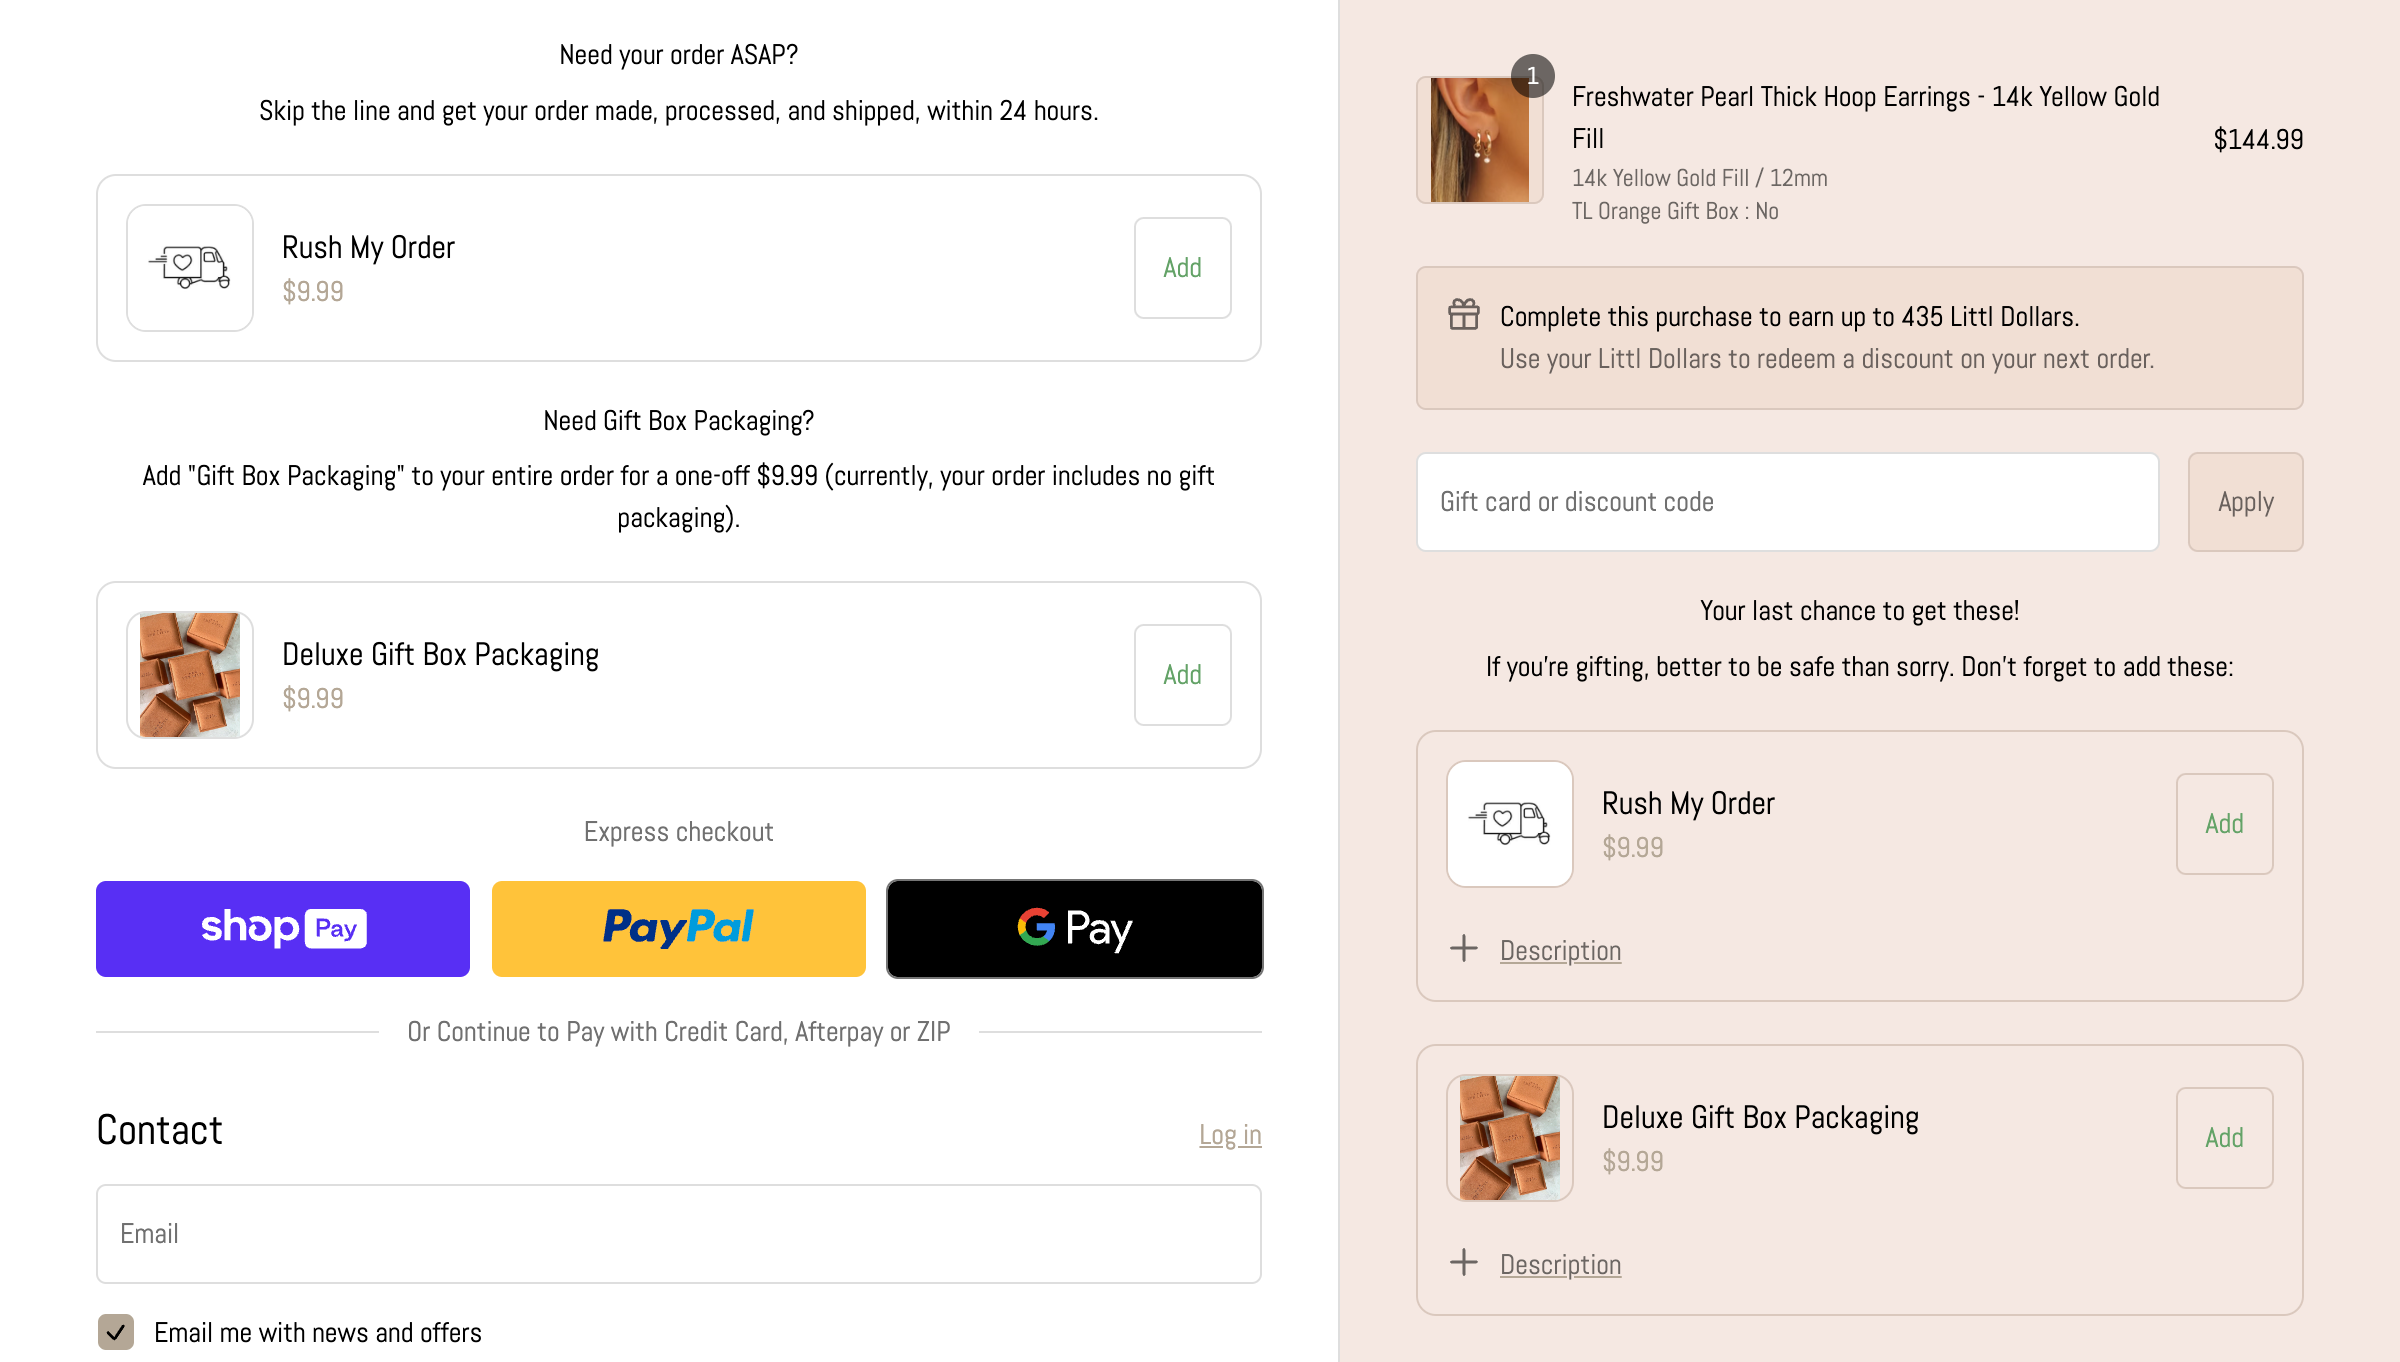The height and width of the screenshot is (1362, 2400).
Task: Click the rush delivery truck icon in left panel
Action: (x=190, y=268)
